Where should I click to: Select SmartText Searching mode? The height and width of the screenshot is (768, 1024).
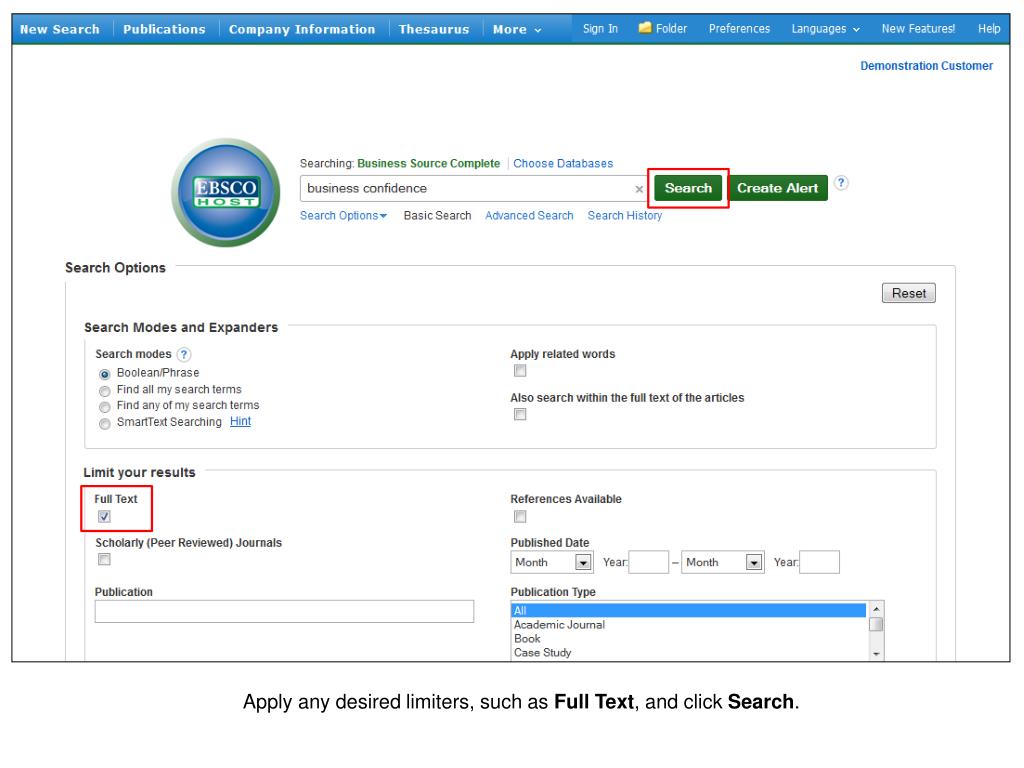pyautogui.click(x=104, y=424)
